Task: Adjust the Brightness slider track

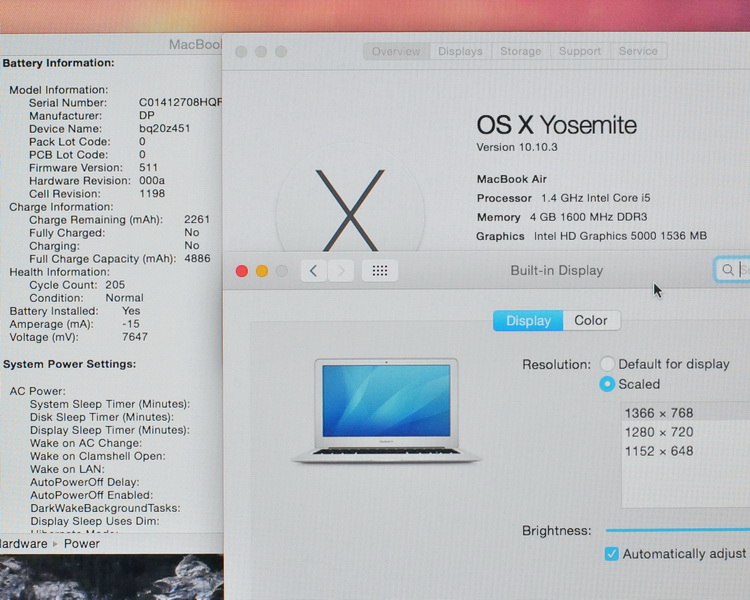Action: click(677, 530)
